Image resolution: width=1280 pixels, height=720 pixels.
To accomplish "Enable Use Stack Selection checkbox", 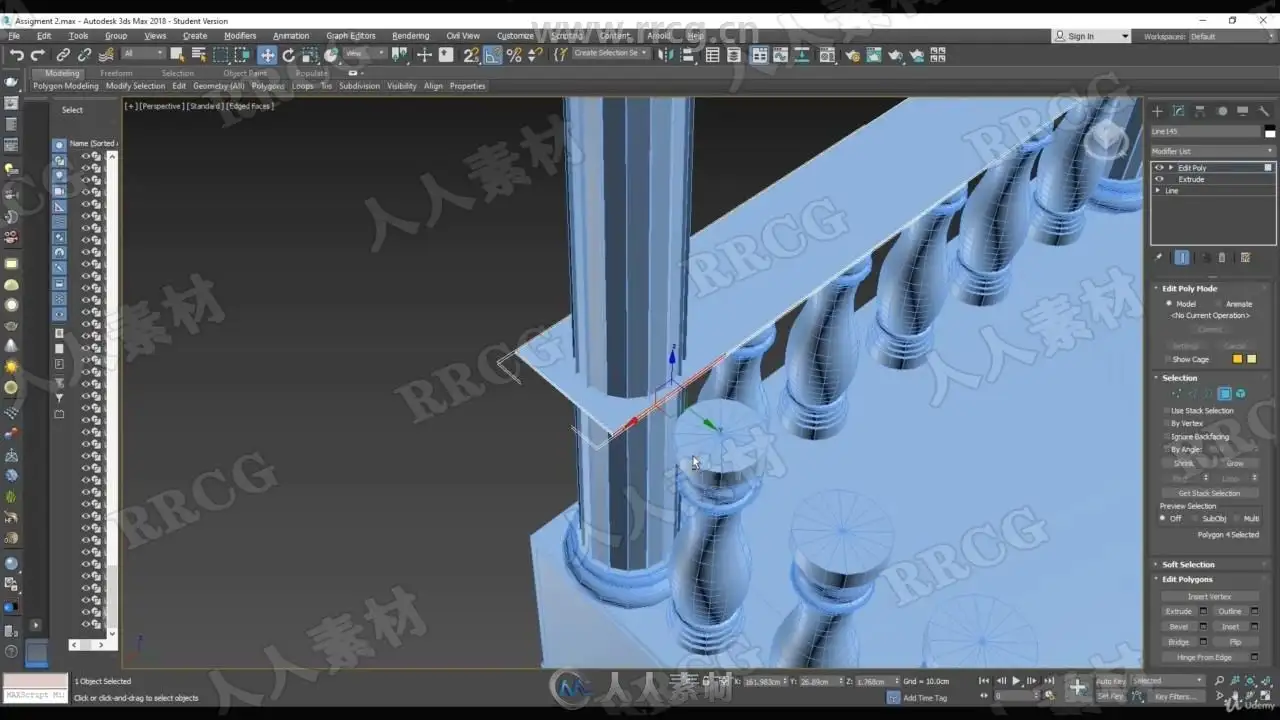I will (x=1167, y=411).
